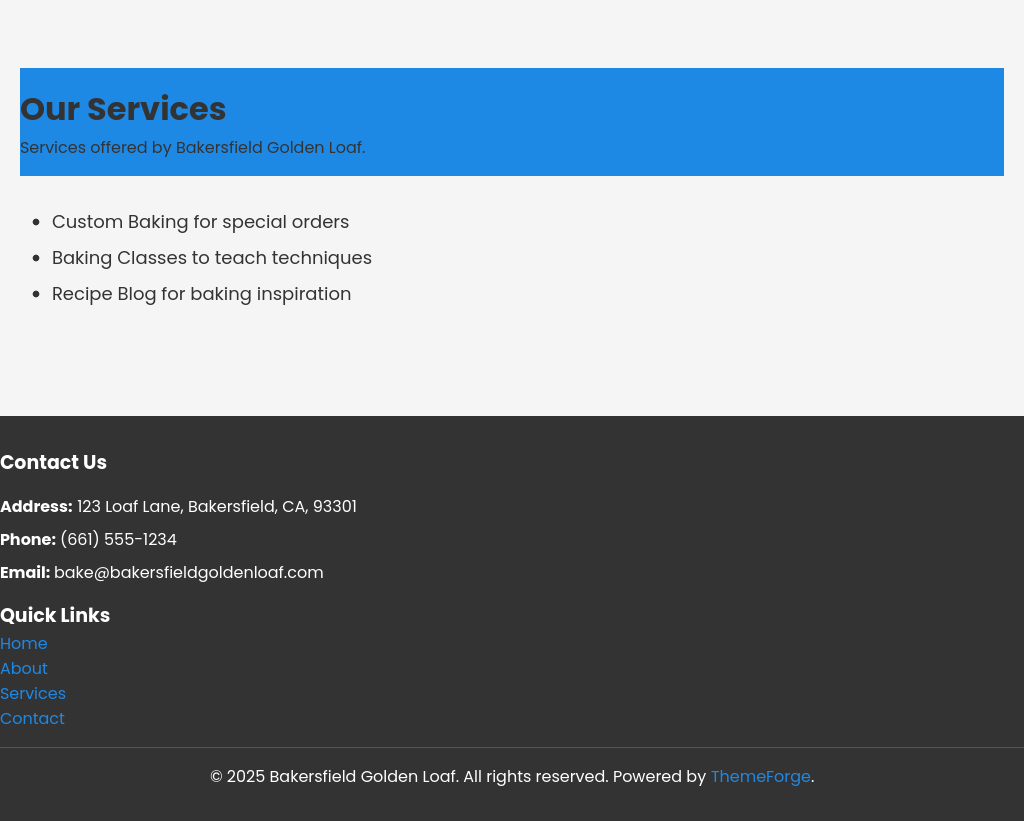Viewport: 1024px width, 821px height.
Task: Click the Quick Links heading
Action: (55, 616)
